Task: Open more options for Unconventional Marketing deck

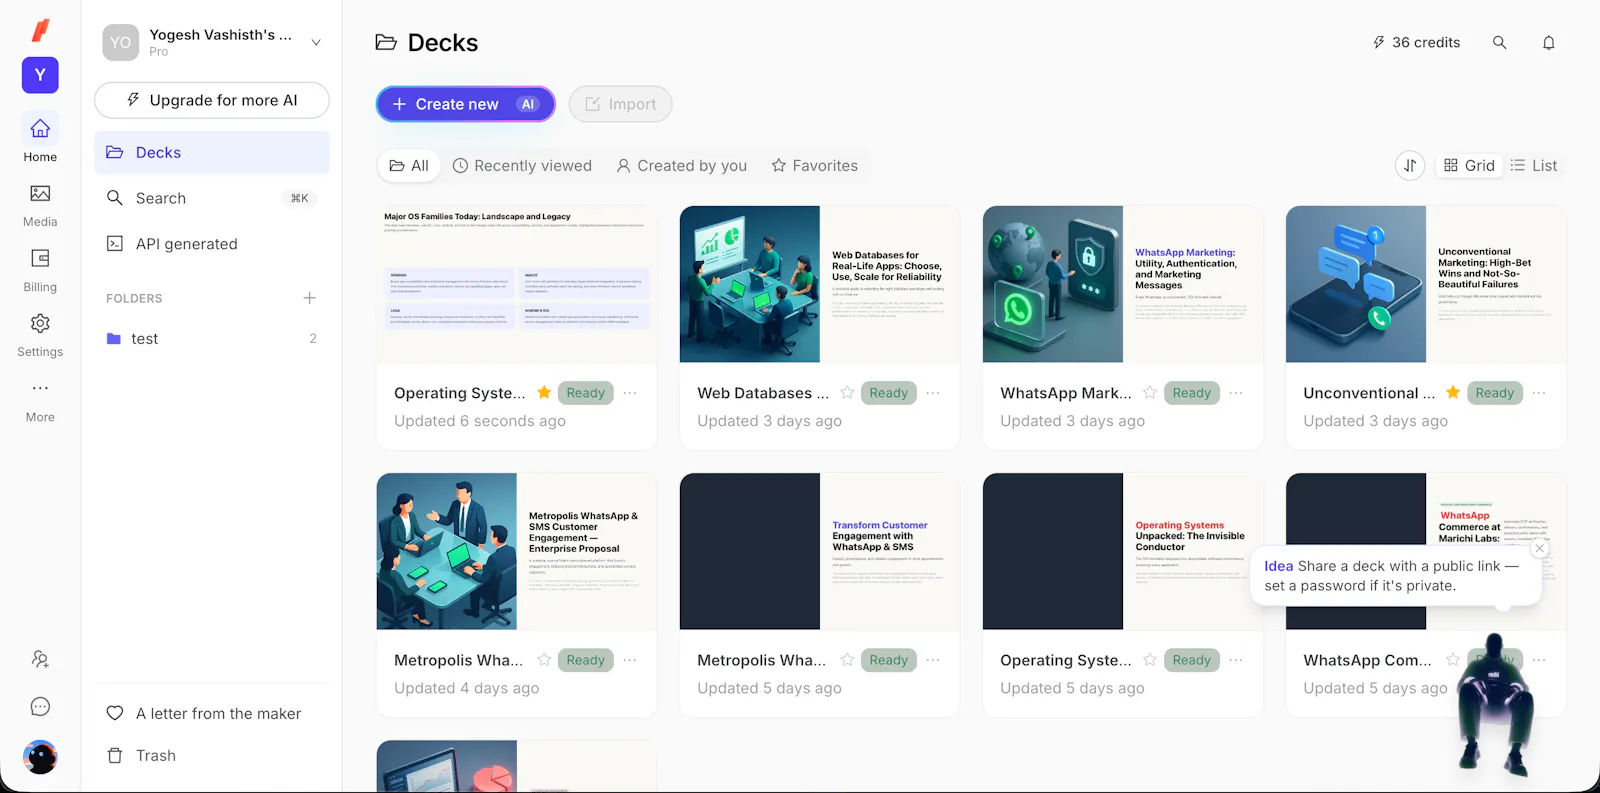Action: [x=1539, y=393]
